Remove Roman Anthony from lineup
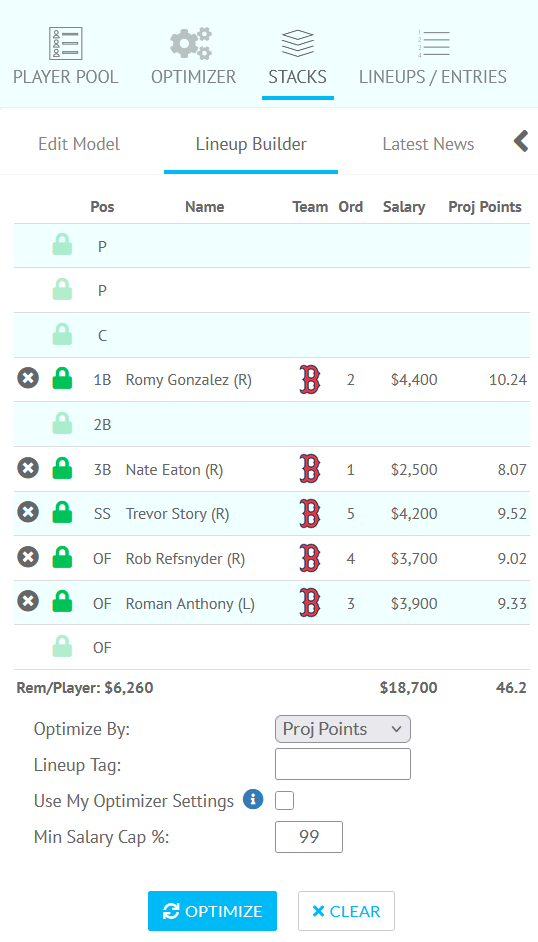This screenshot has height=942, width=538. click(x=28, y=602)
